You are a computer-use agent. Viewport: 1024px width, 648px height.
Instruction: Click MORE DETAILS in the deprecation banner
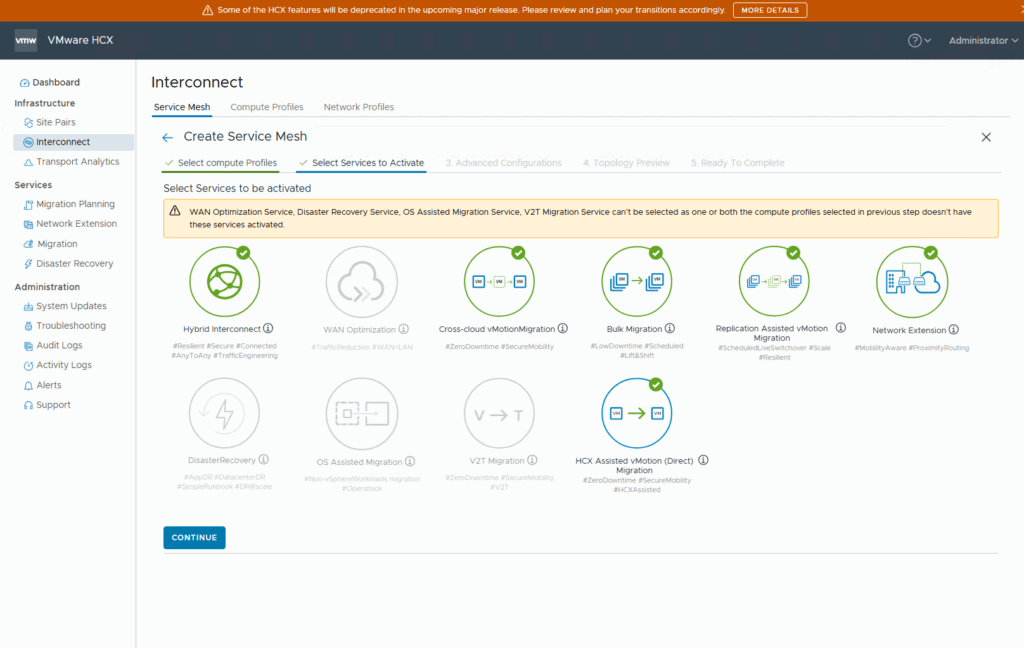pos(769,10)
